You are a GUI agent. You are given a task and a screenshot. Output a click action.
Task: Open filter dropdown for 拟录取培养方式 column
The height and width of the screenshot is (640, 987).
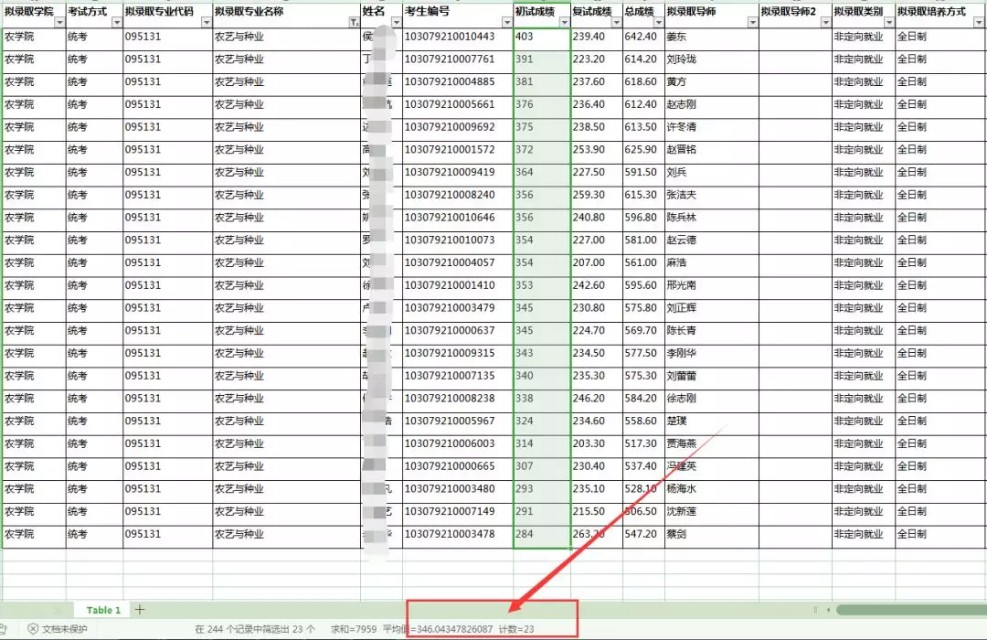[979, 23]
